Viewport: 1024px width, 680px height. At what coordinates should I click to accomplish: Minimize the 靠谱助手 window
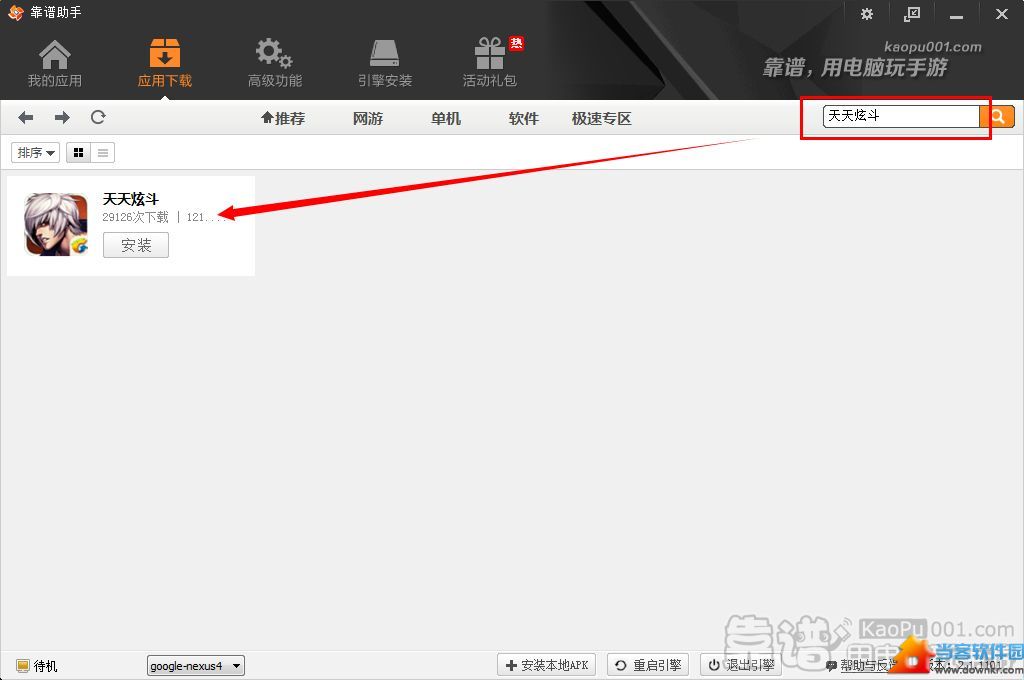pos(957,15)
